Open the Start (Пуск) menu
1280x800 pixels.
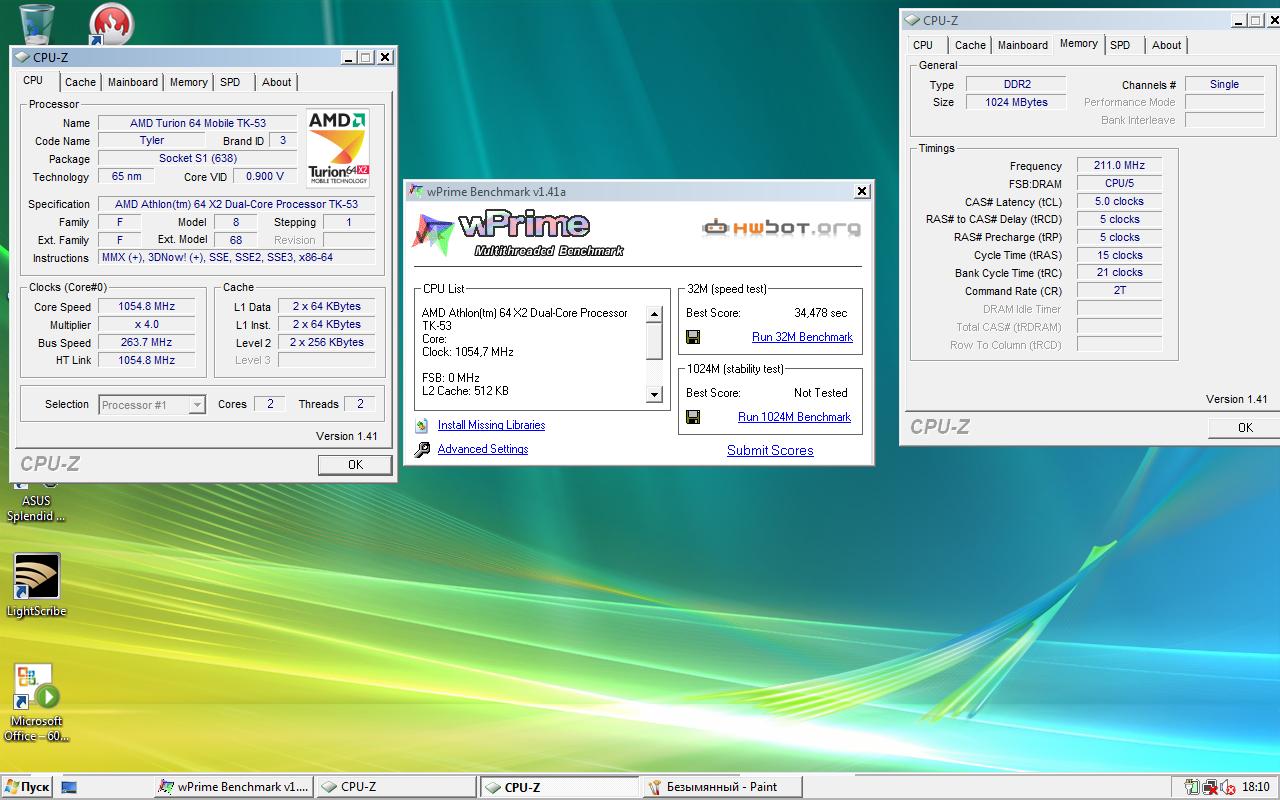[27, 787]
